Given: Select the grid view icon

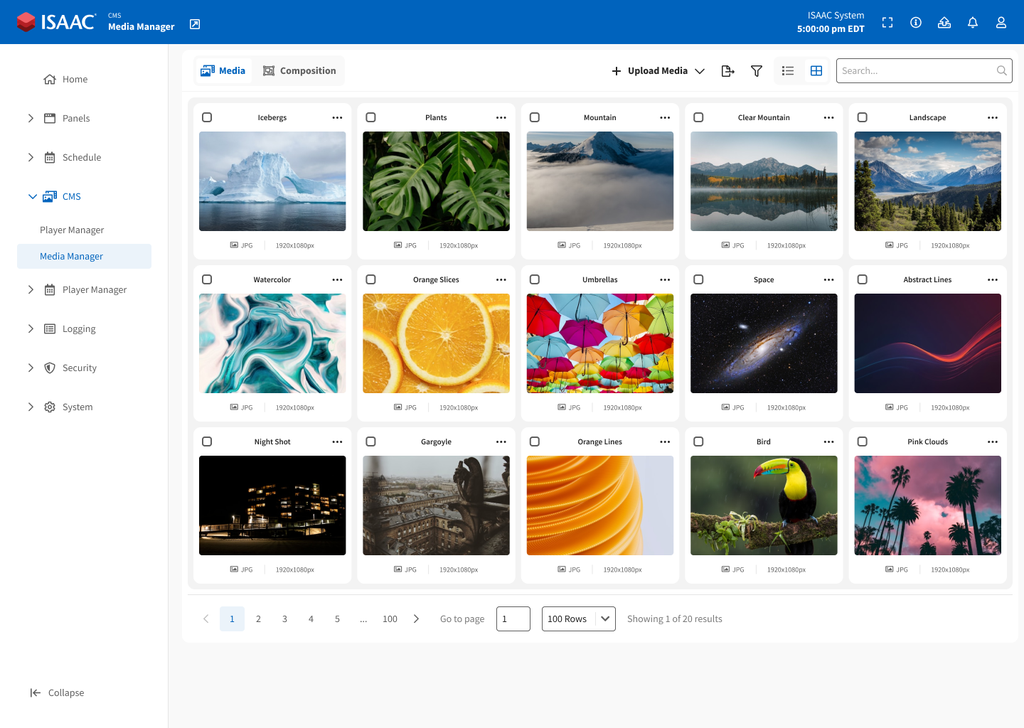Looking at the screenshot, I should [x=817, y=71].
